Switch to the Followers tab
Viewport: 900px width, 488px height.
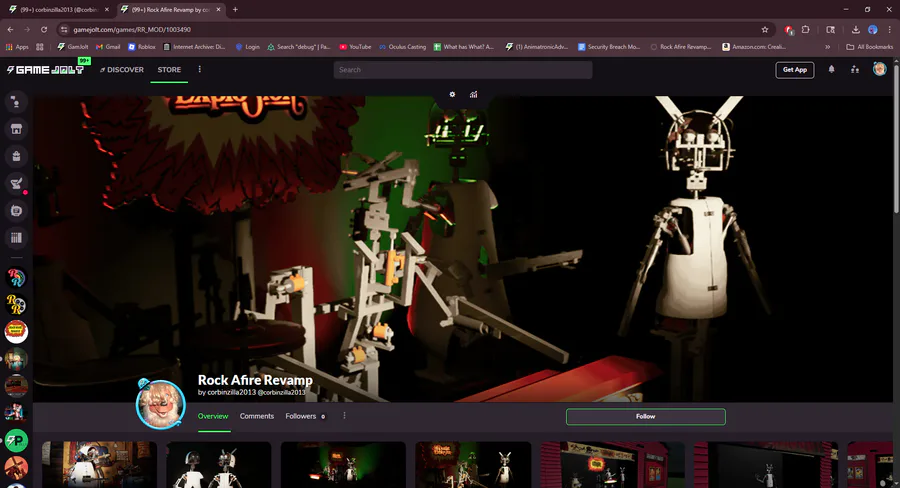[x=305, y=416]
